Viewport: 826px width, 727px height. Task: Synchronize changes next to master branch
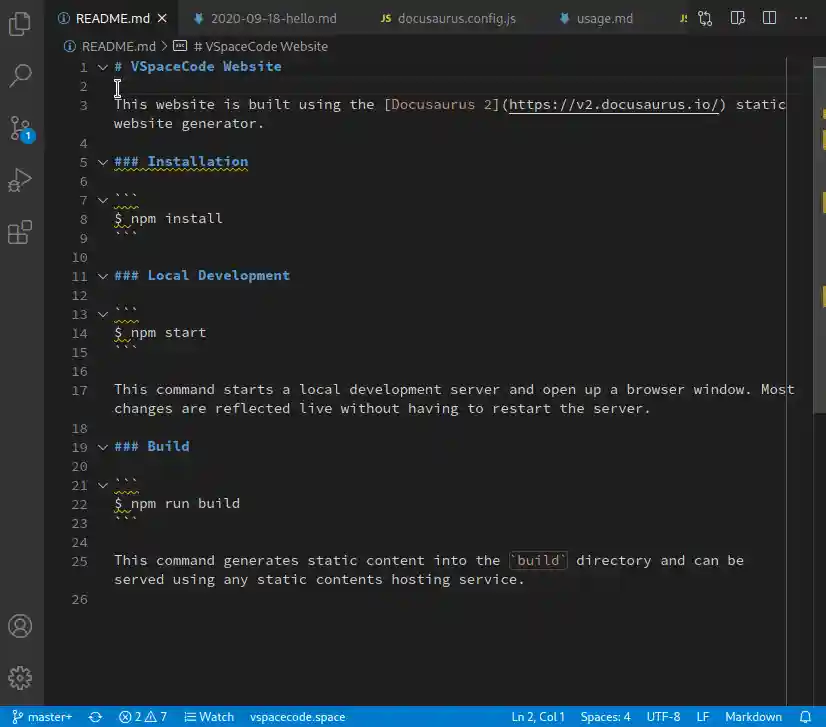95,716
